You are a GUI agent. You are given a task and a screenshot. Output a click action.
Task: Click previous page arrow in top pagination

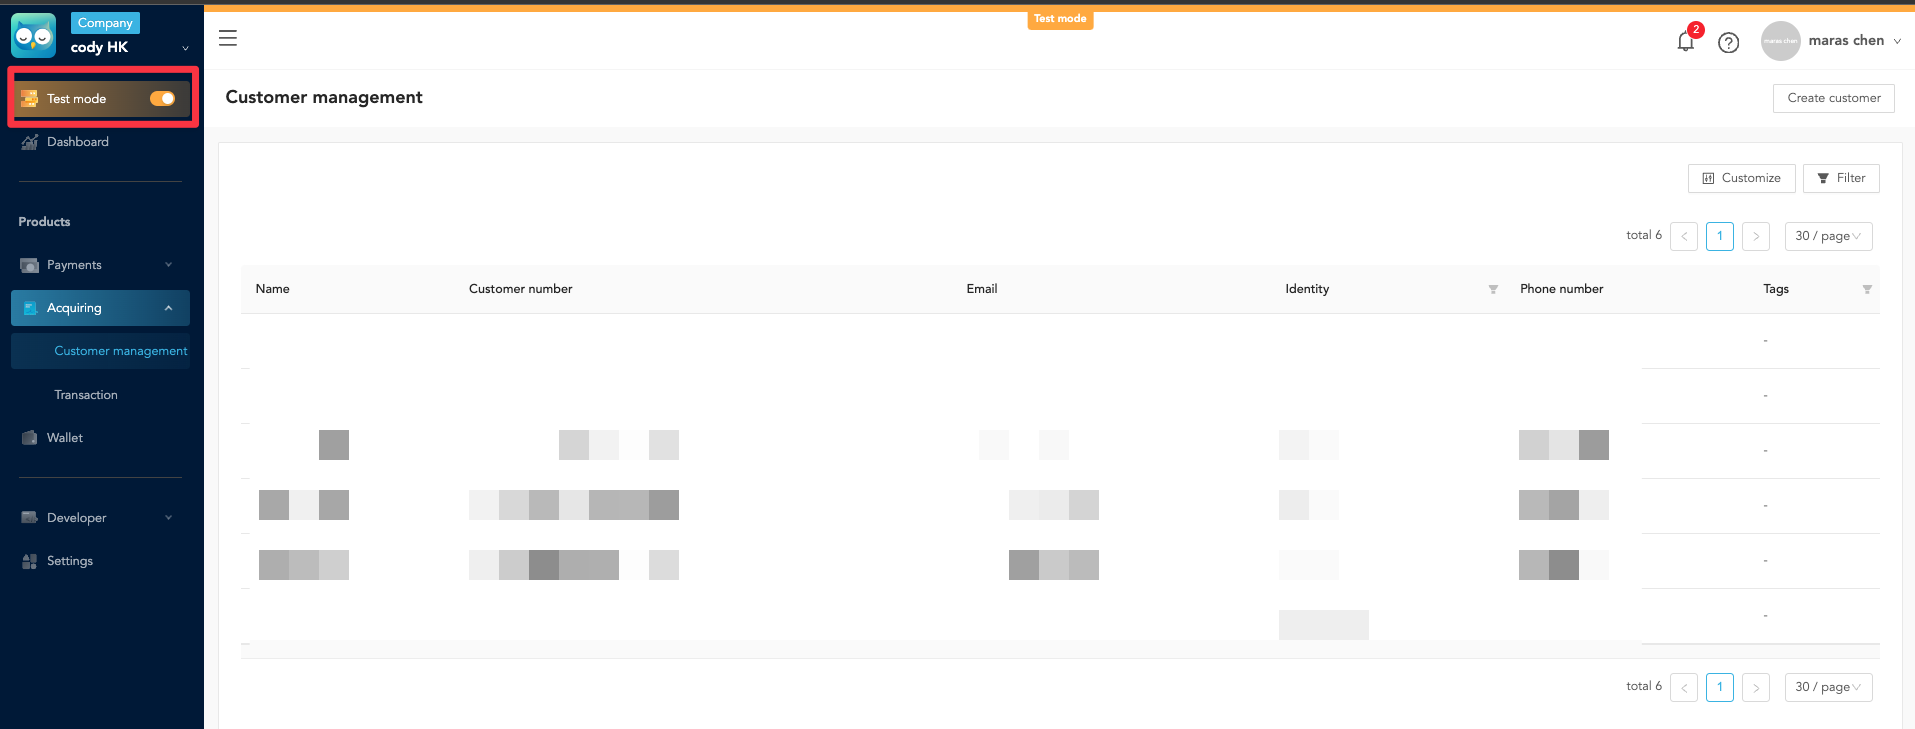1684,236
